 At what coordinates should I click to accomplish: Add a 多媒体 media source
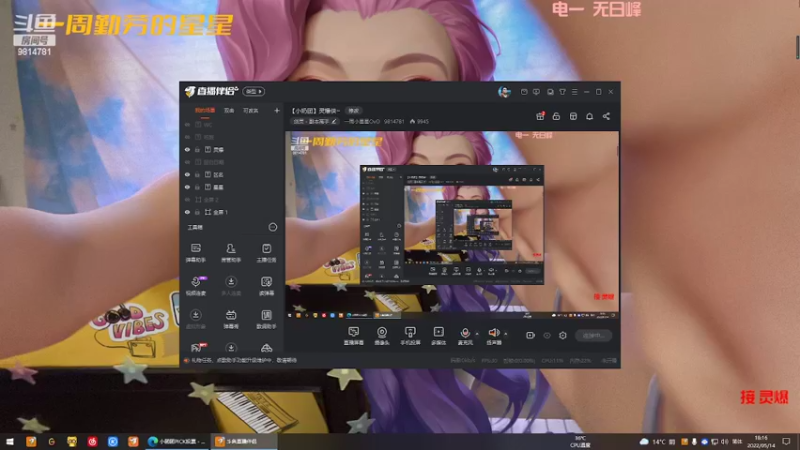438,336
